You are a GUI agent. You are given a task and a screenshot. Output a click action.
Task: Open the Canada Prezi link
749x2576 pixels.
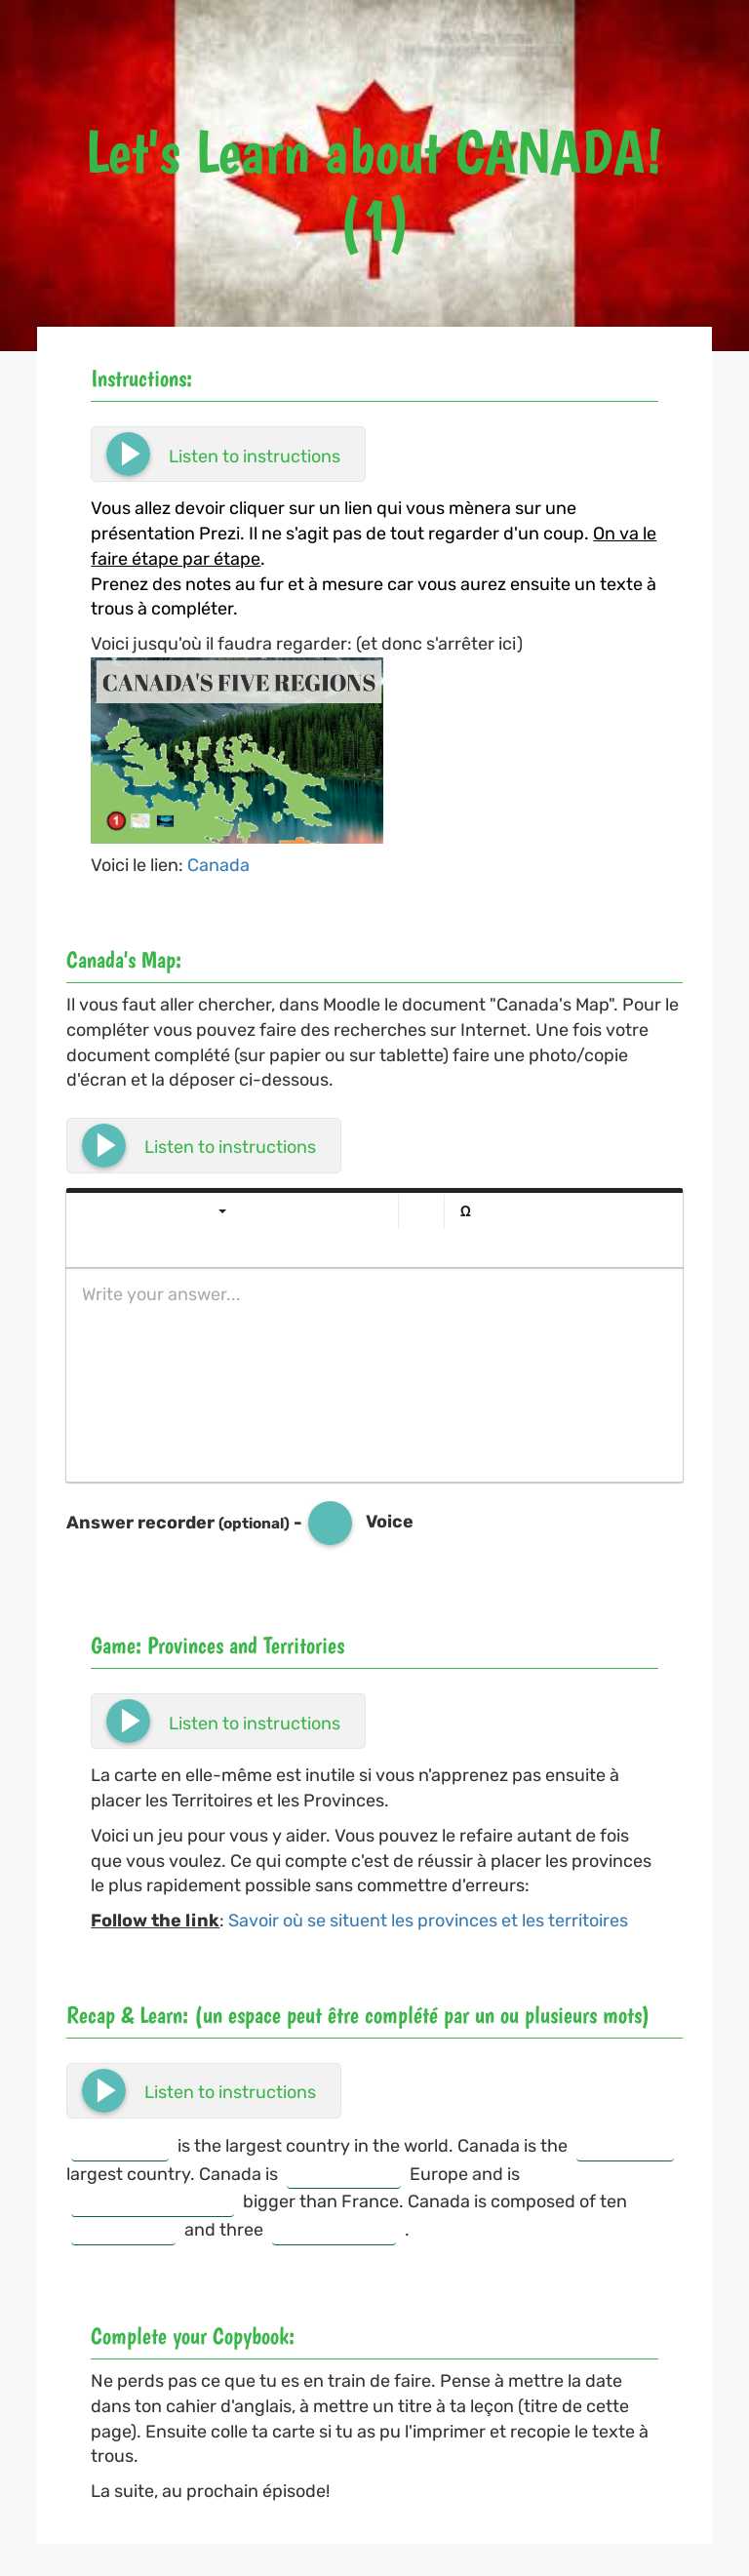click(x=218, y=865)
